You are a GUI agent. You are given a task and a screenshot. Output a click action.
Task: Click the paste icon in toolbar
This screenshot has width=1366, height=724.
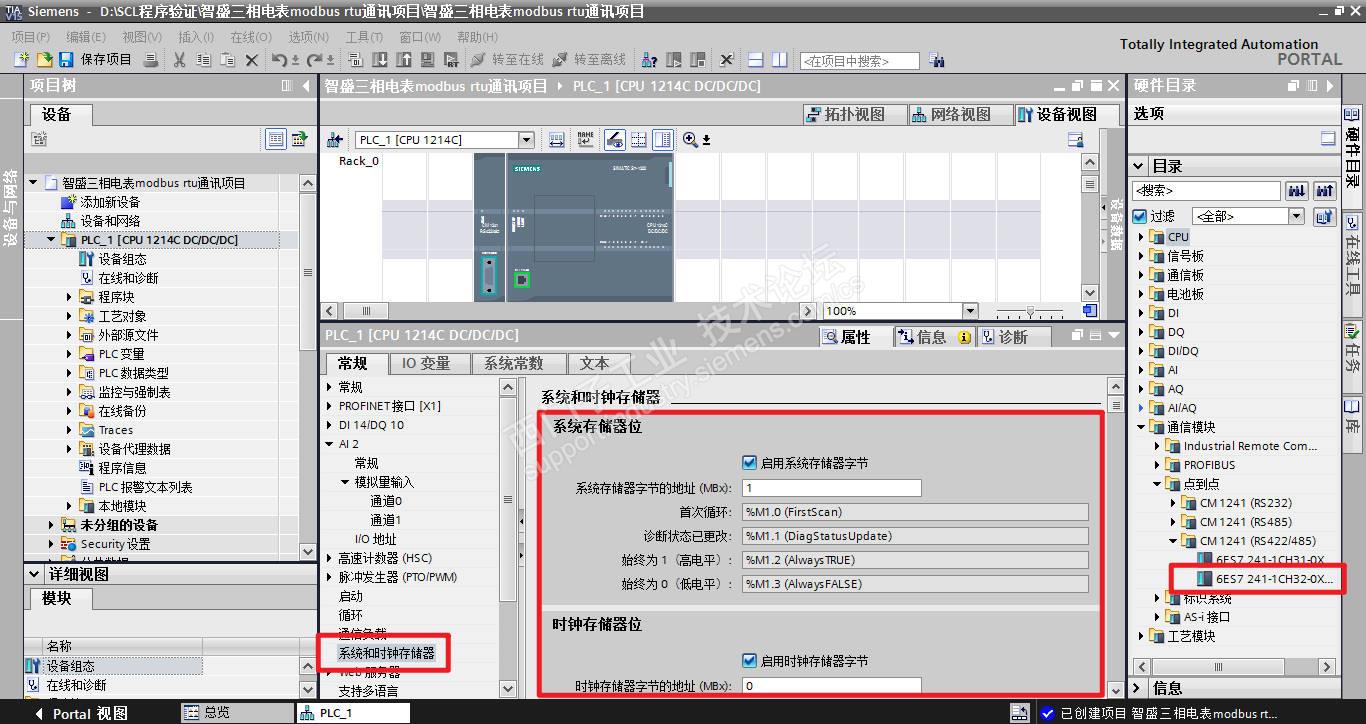click(x=227, y=60)
